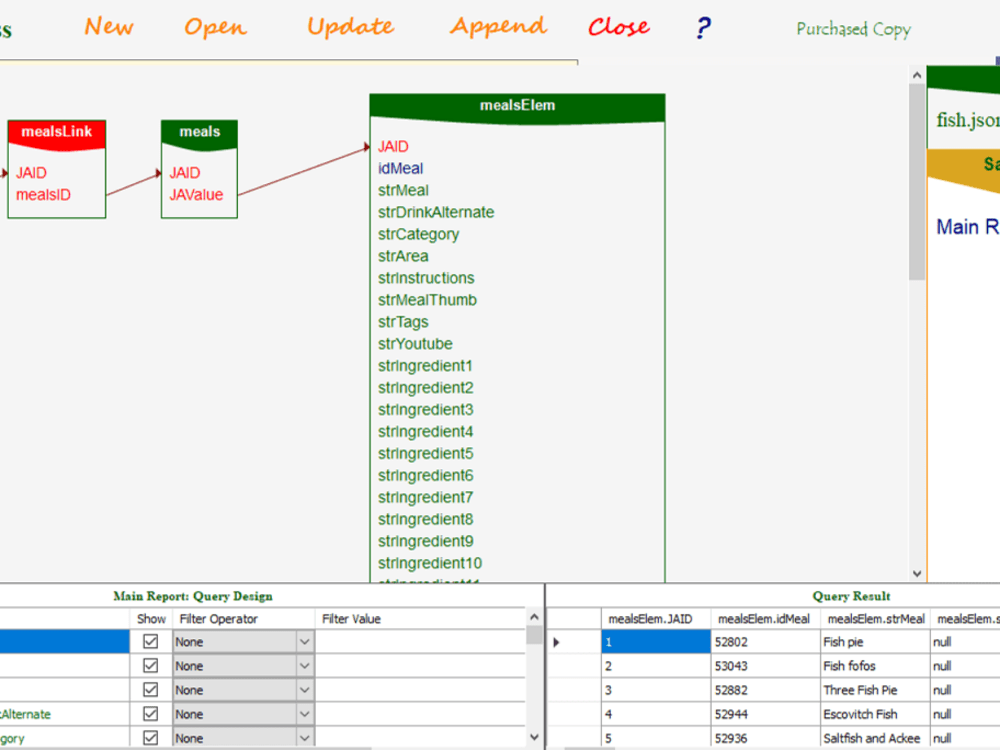Open the Purchased Copy link
This screenshot has width=1000, height=750.
coord(852,29)
